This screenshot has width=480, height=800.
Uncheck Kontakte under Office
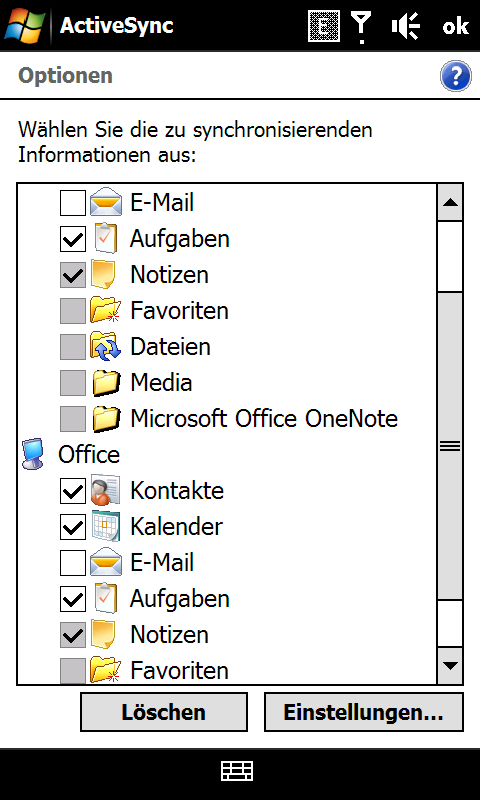pos(73,491)
